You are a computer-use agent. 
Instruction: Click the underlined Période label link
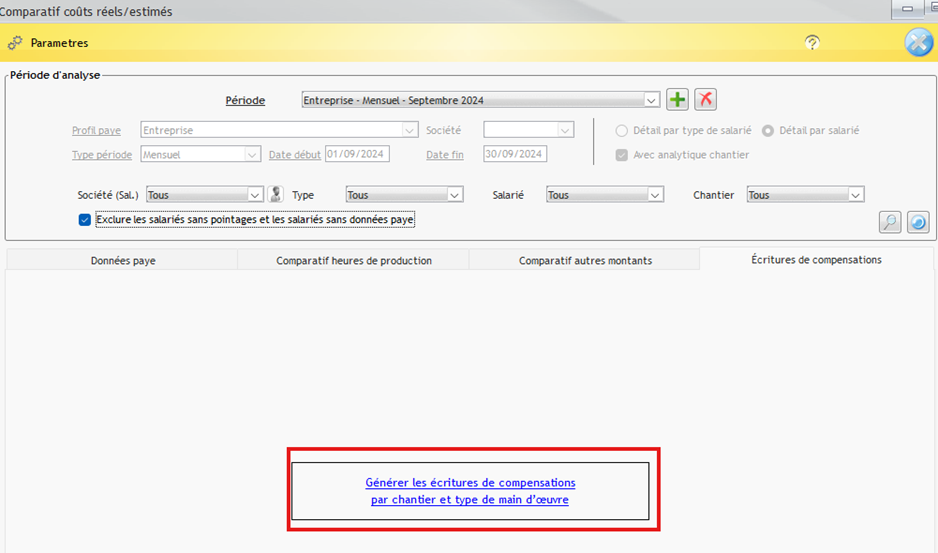[x=245, y=100]
